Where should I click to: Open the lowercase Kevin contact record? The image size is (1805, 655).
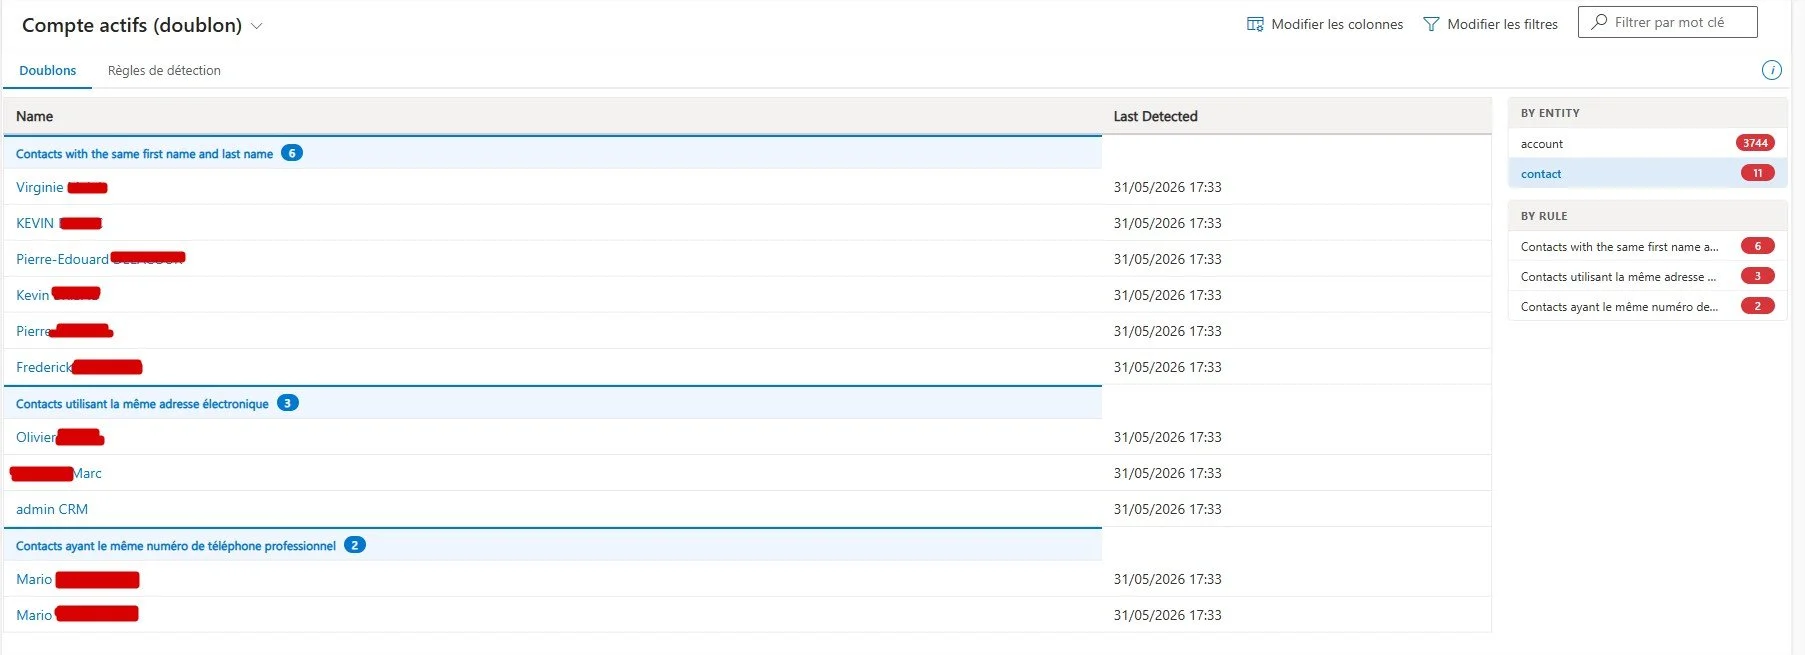pyautogui.click(x=58, y=295)
